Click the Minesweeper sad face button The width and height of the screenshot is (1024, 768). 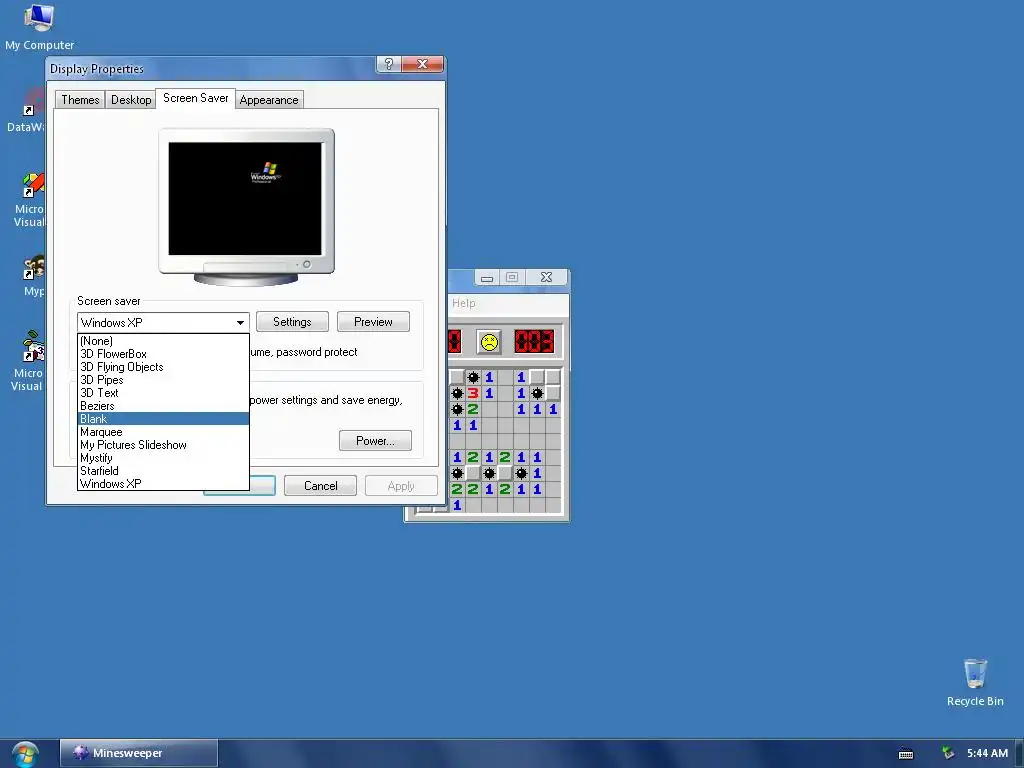(x=488, y=342)
